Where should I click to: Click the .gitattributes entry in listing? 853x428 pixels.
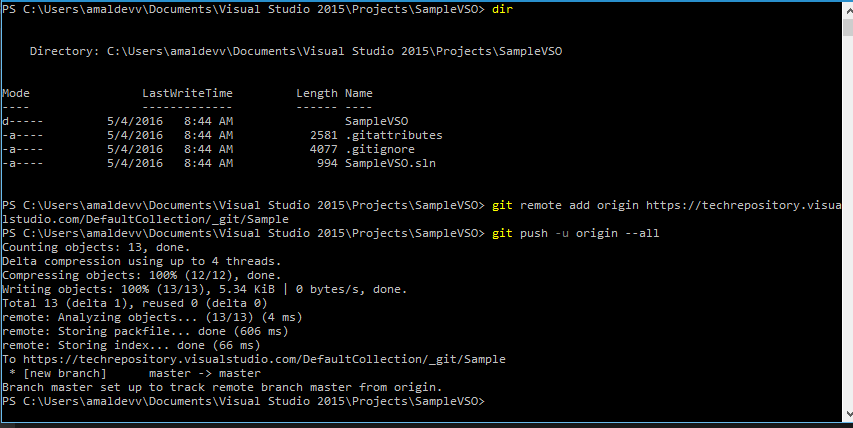click(x=393, y=134)
